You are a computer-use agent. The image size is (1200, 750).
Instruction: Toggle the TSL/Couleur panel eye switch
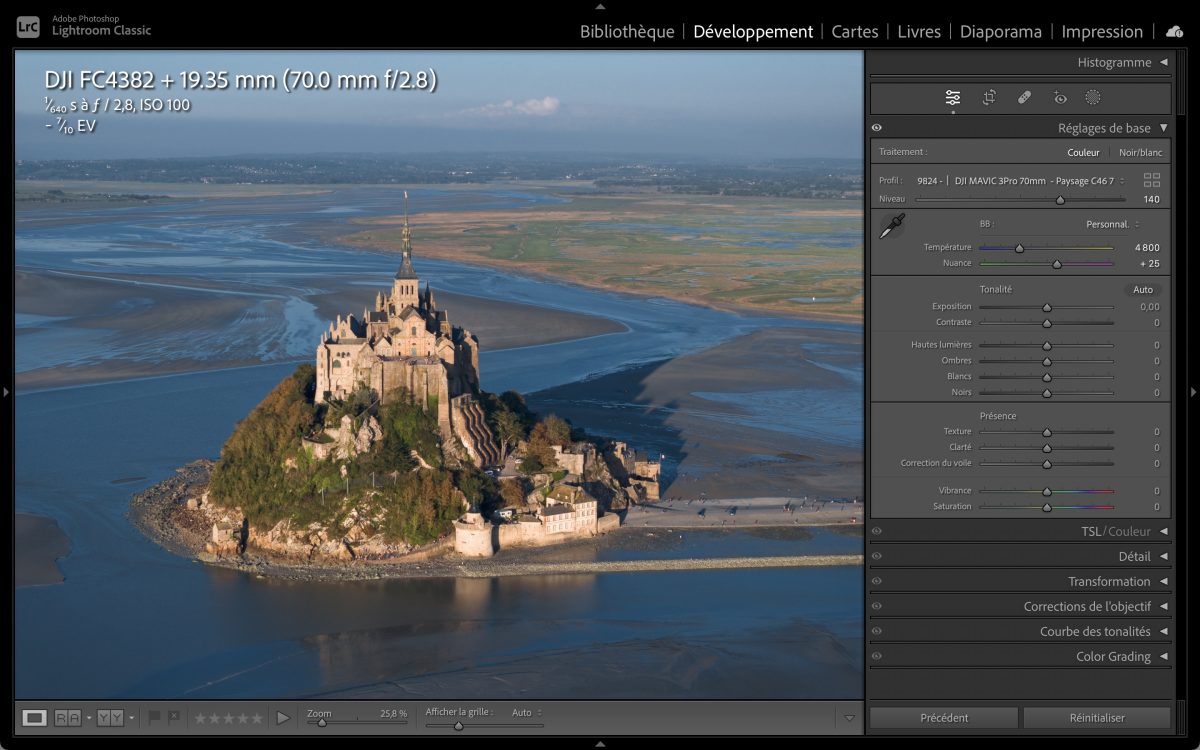pos(877,532)
